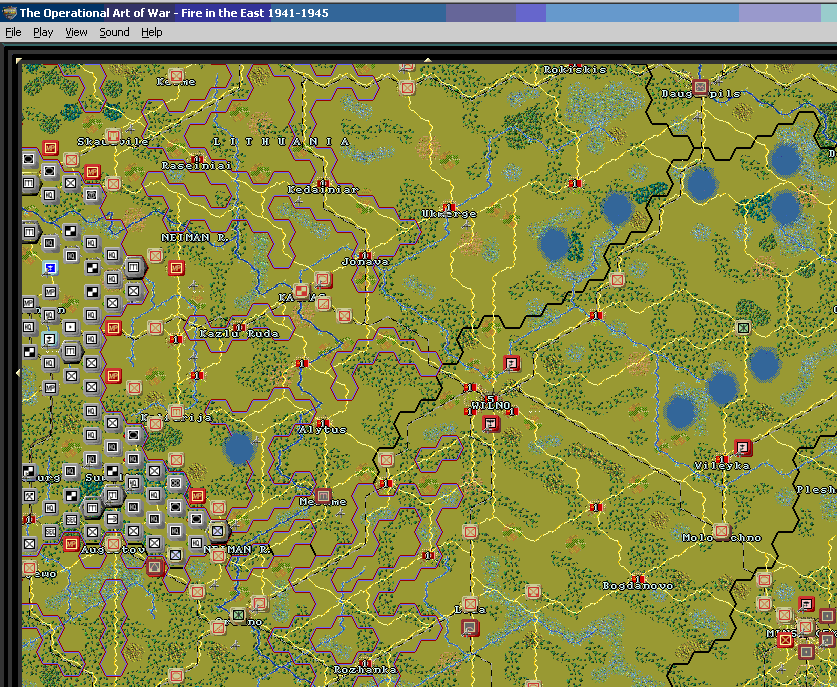Click the objective flag at Bogdanovo
This screenshot has width=838, height=688.
click(x=638, y=579)
